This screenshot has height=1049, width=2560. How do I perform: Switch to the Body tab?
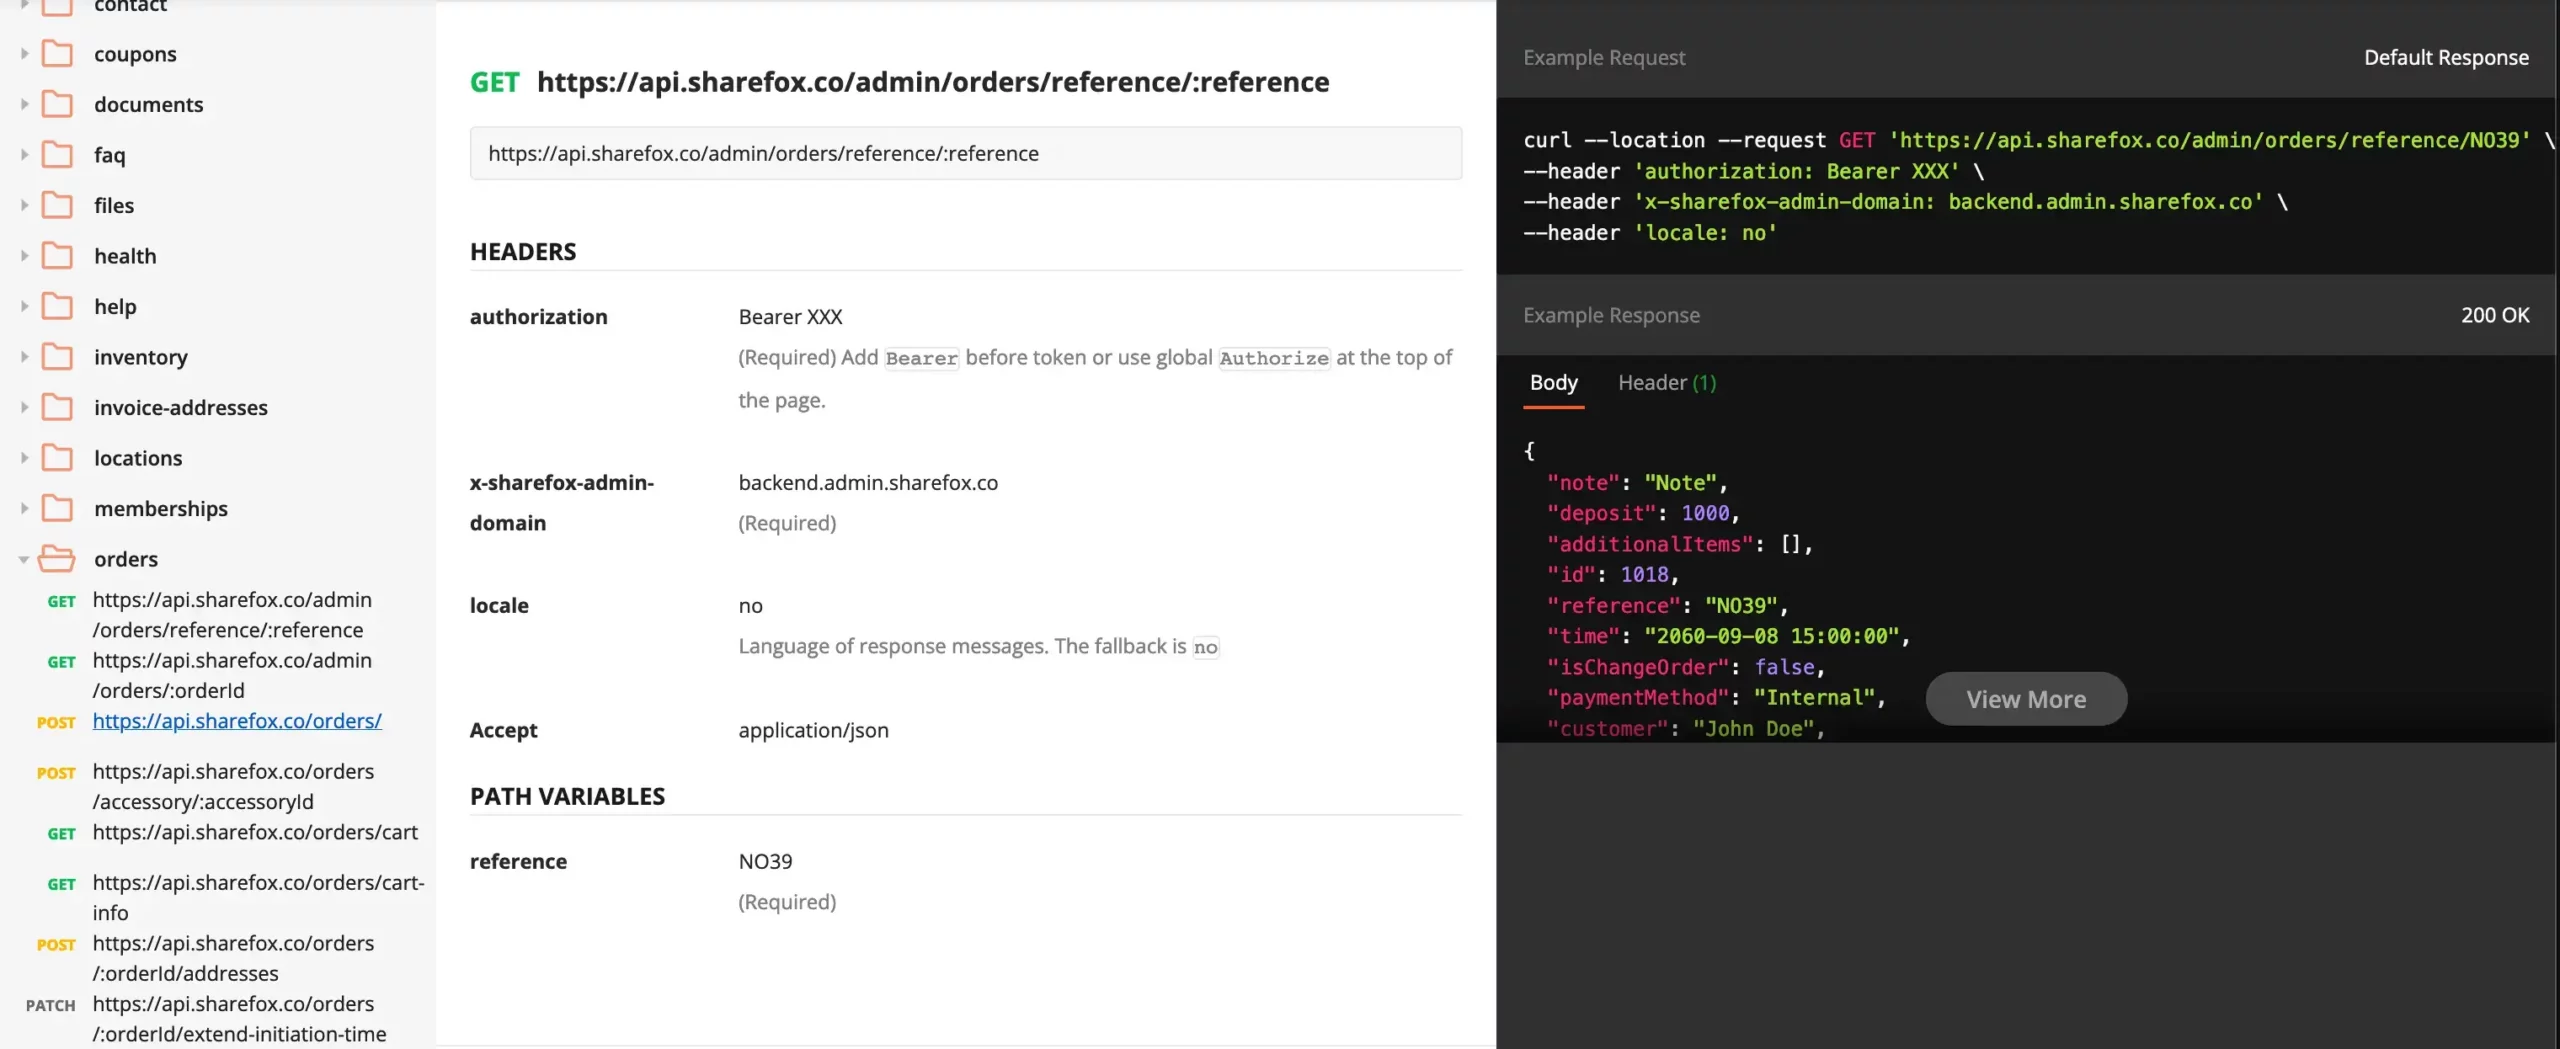click(1553, 383)
